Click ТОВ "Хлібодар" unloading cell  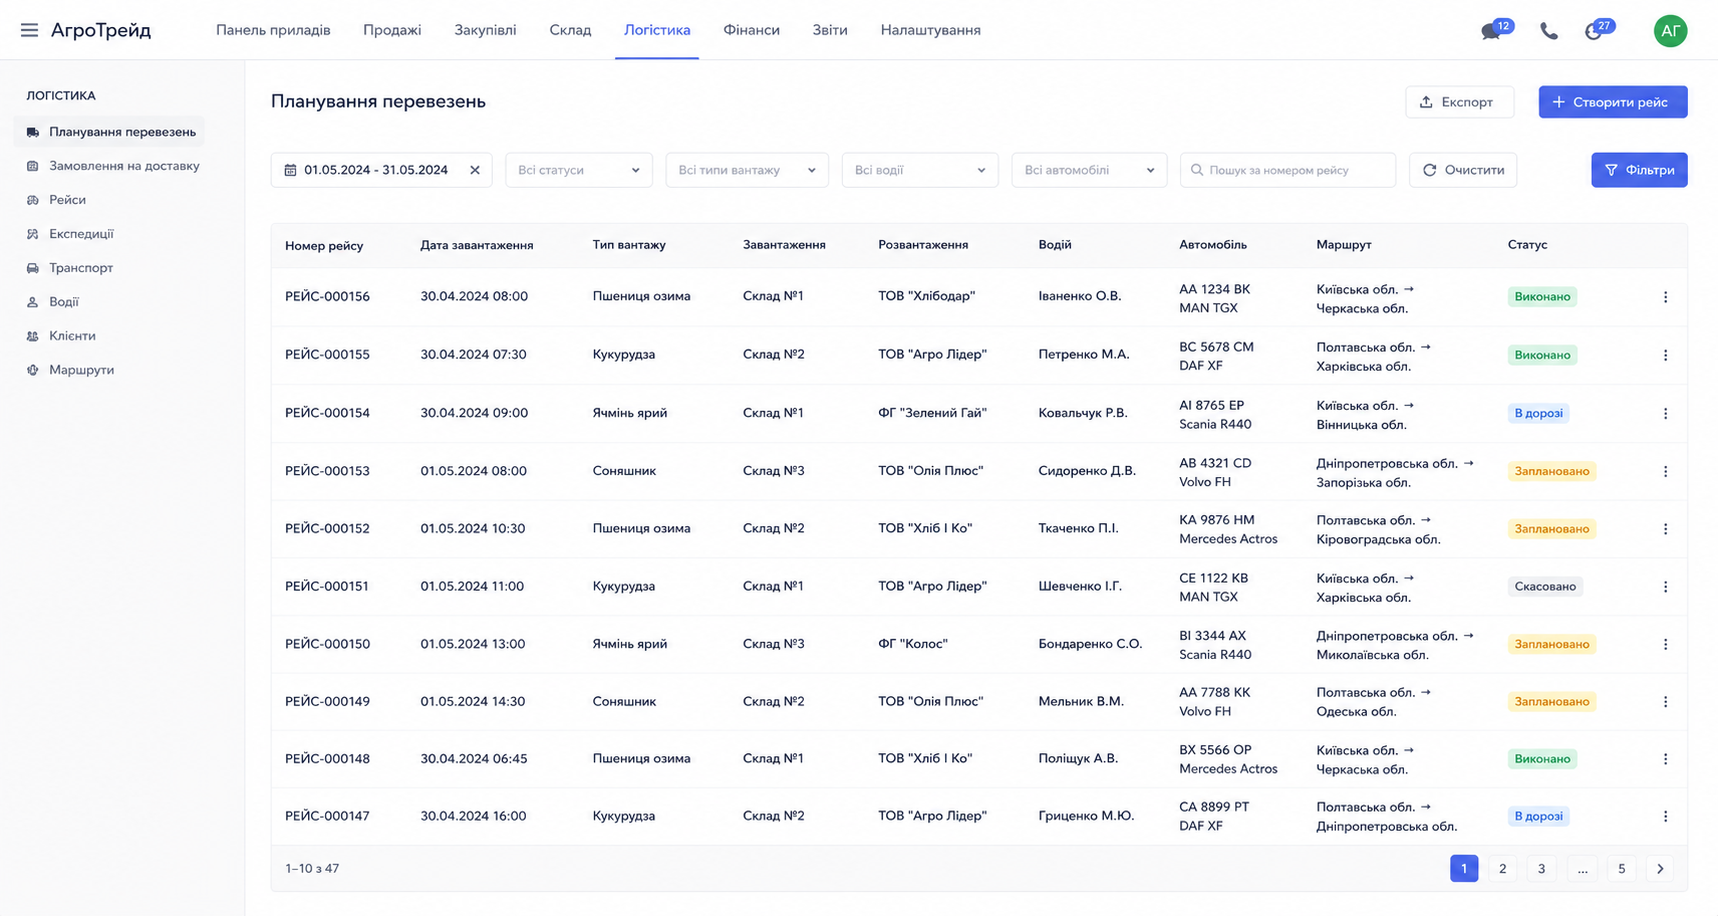click(x=926, y=297)
